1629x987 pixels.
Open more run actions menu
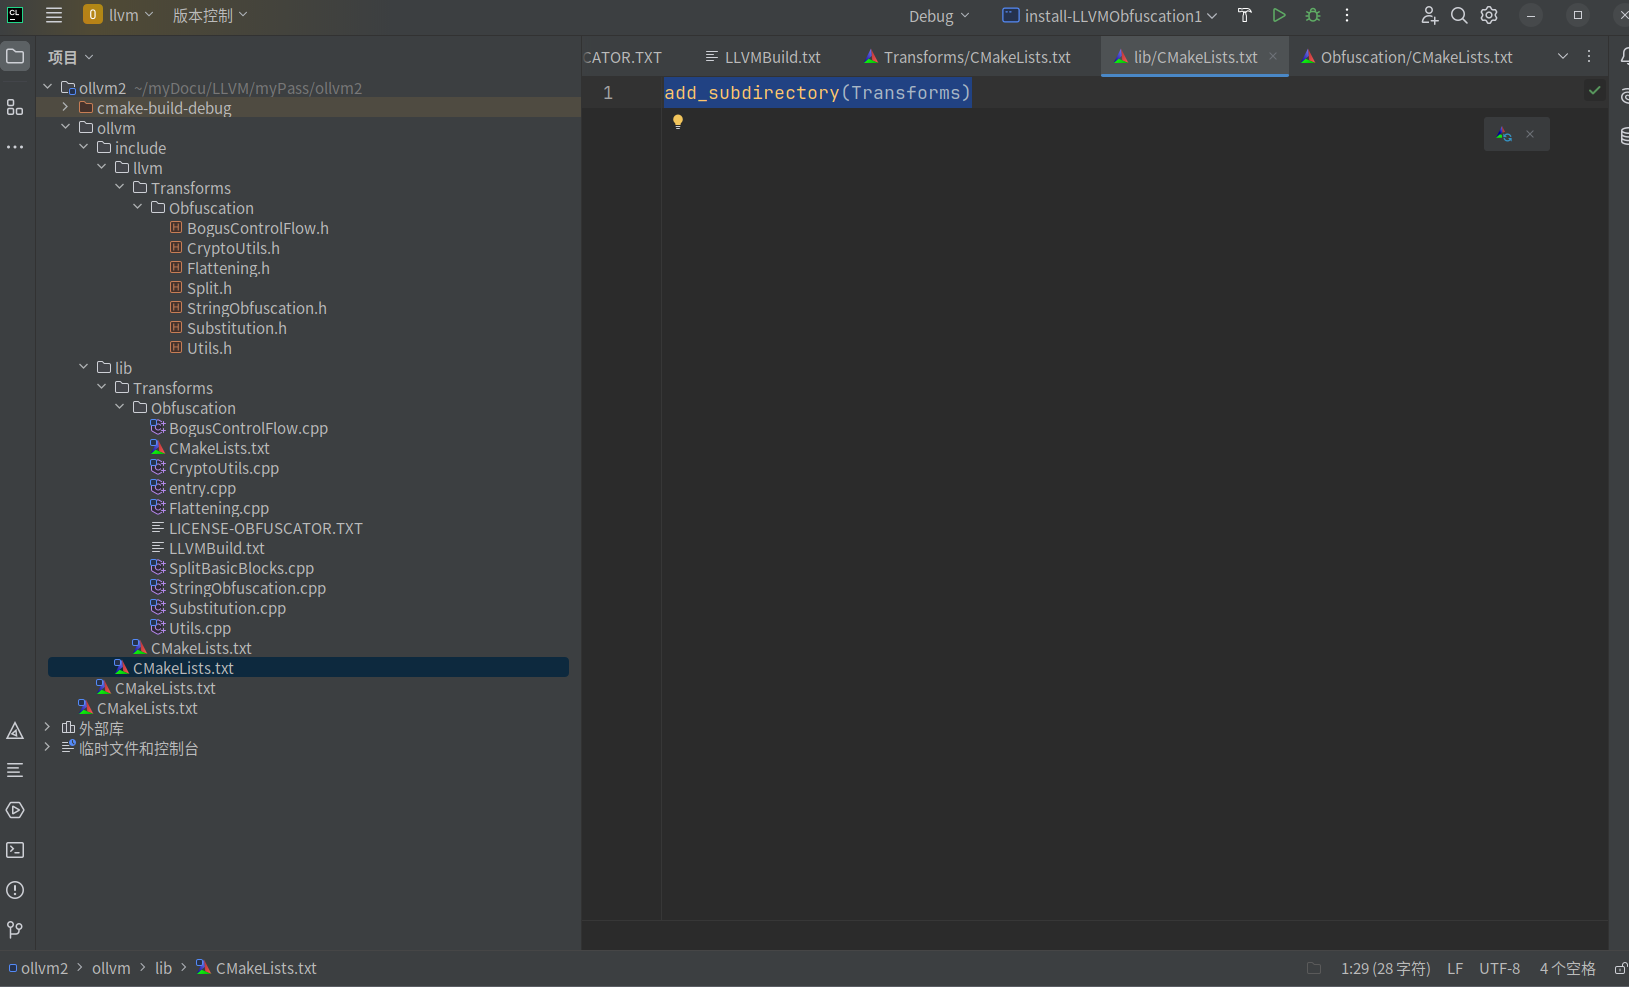(x=1347, y=15)
